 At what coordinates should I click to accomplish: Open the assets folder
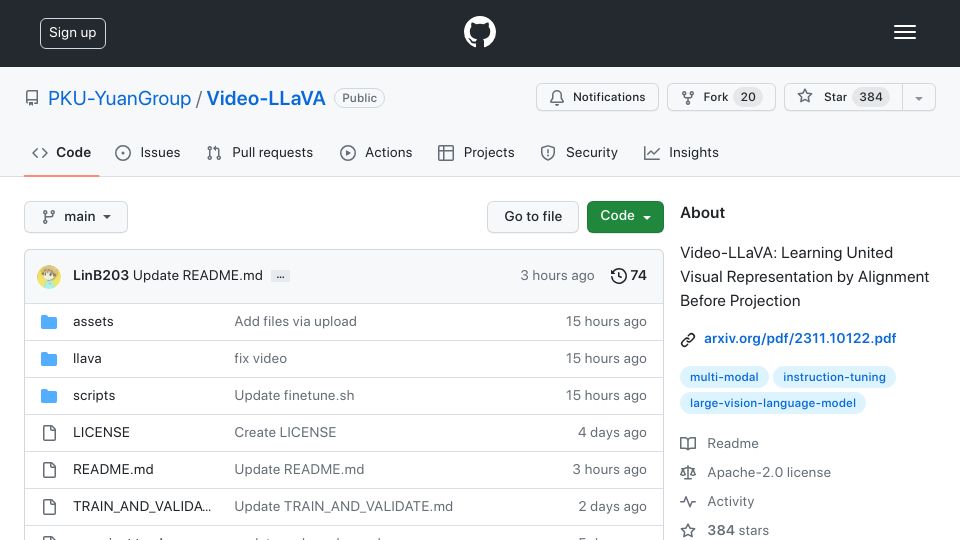pyautogui.click(x=93, y=321)
